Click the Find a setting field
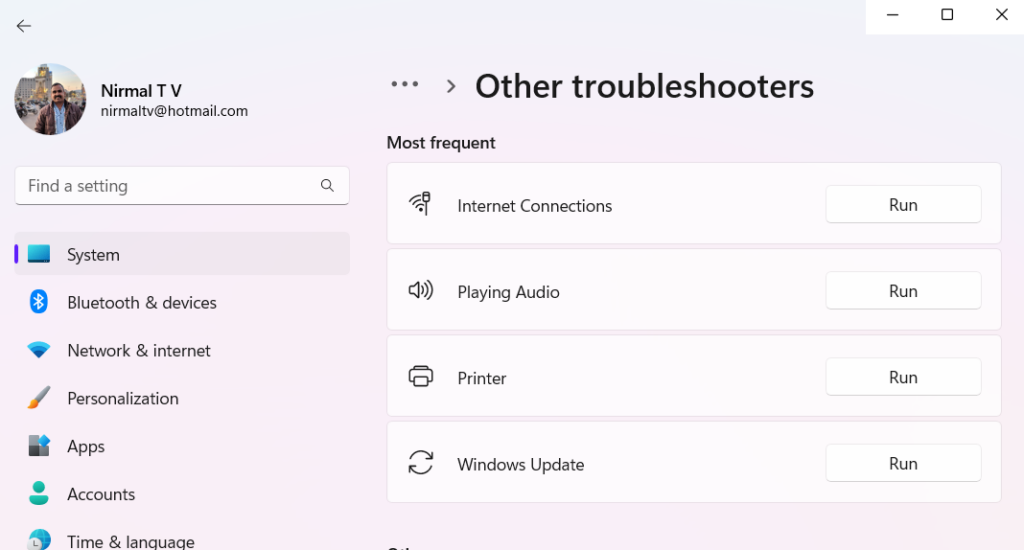1024x550 pixels. click(182, 186)
